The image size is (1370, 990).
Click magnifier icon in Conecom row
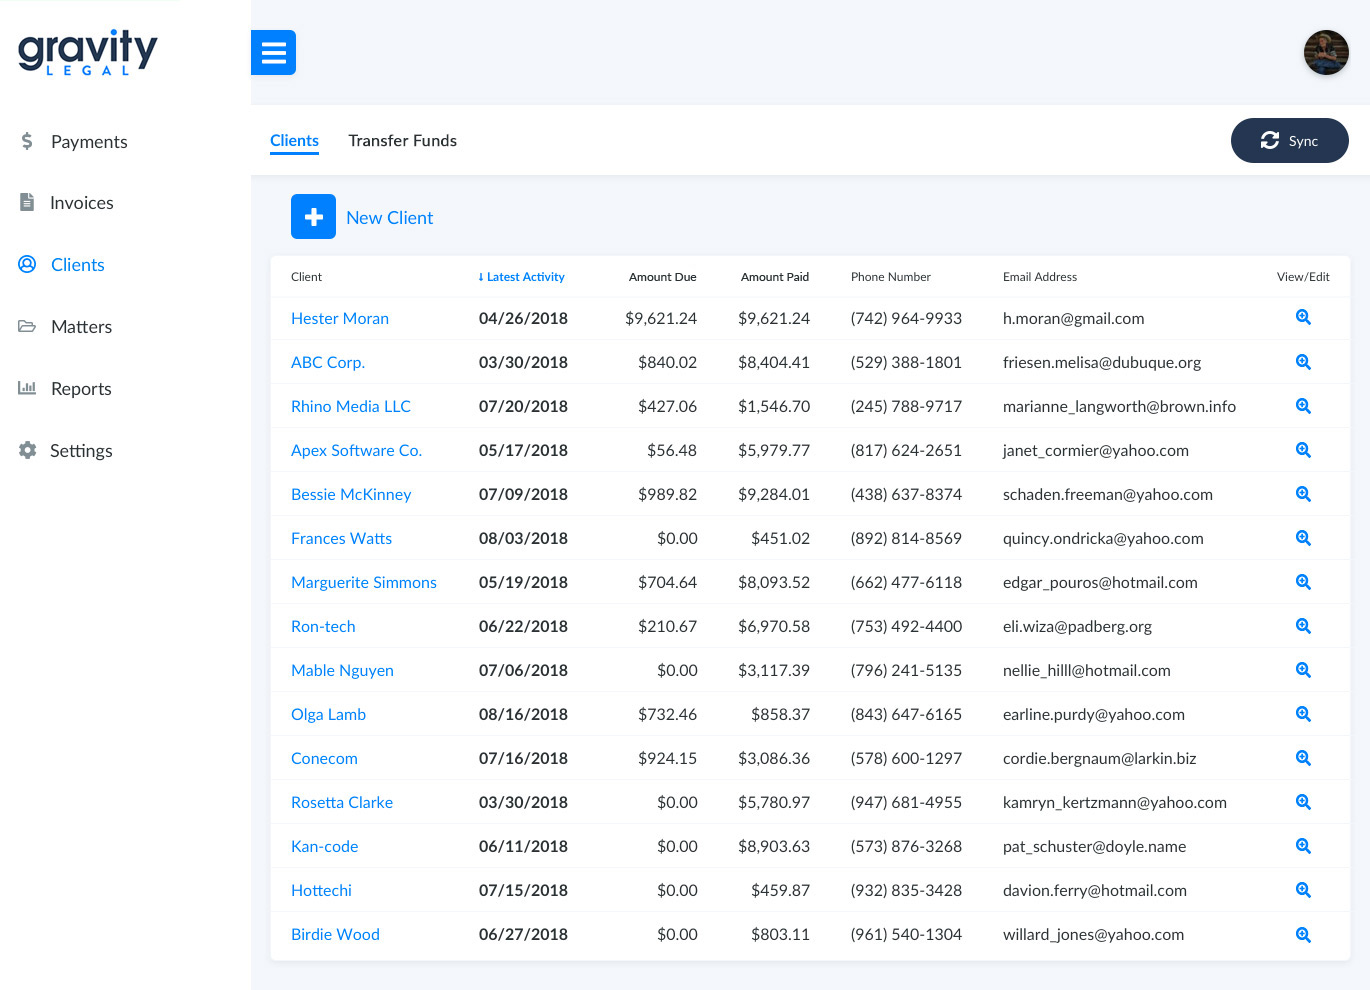pos(1302,758)
